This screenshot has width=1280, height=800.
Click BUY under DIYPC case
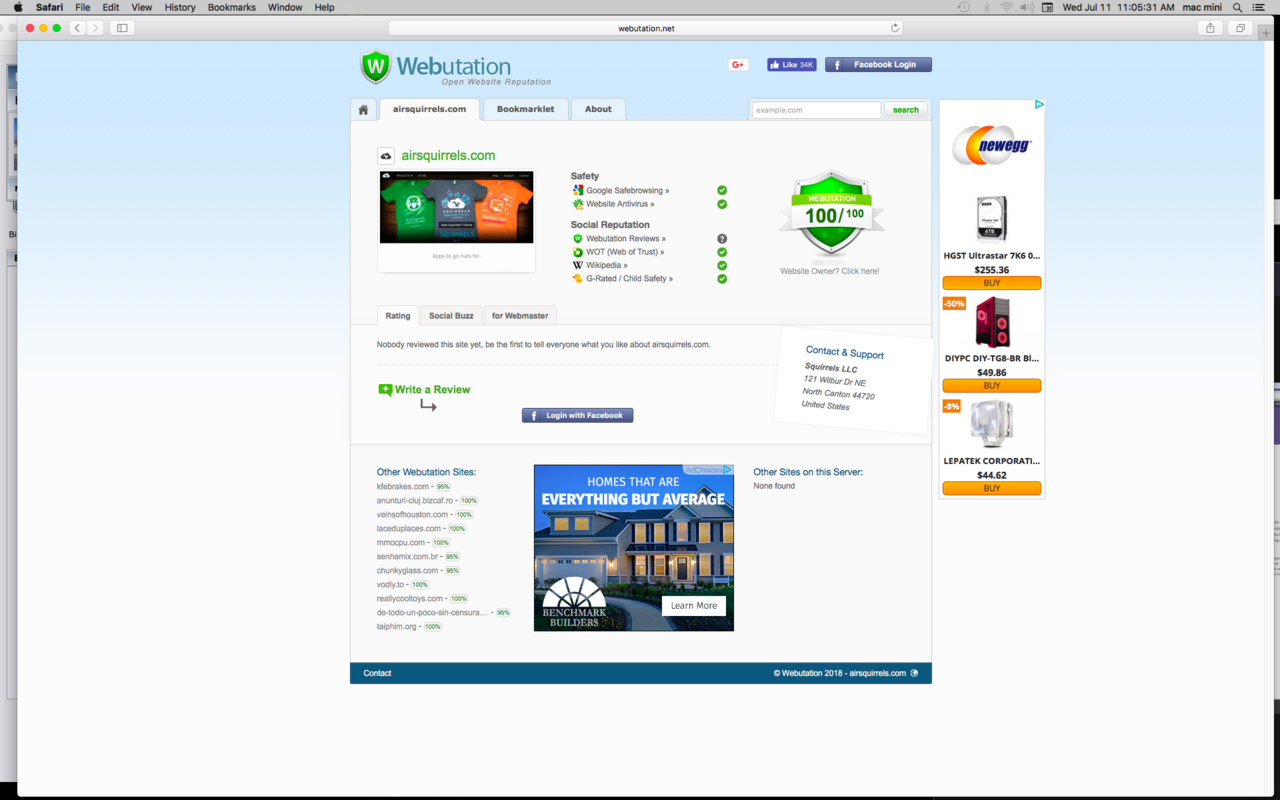point(992,386)
